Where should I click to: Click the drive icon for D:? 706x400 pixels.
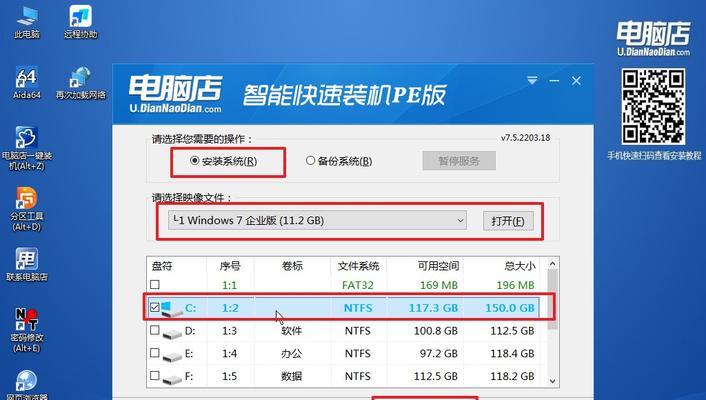tap(172, 333)
